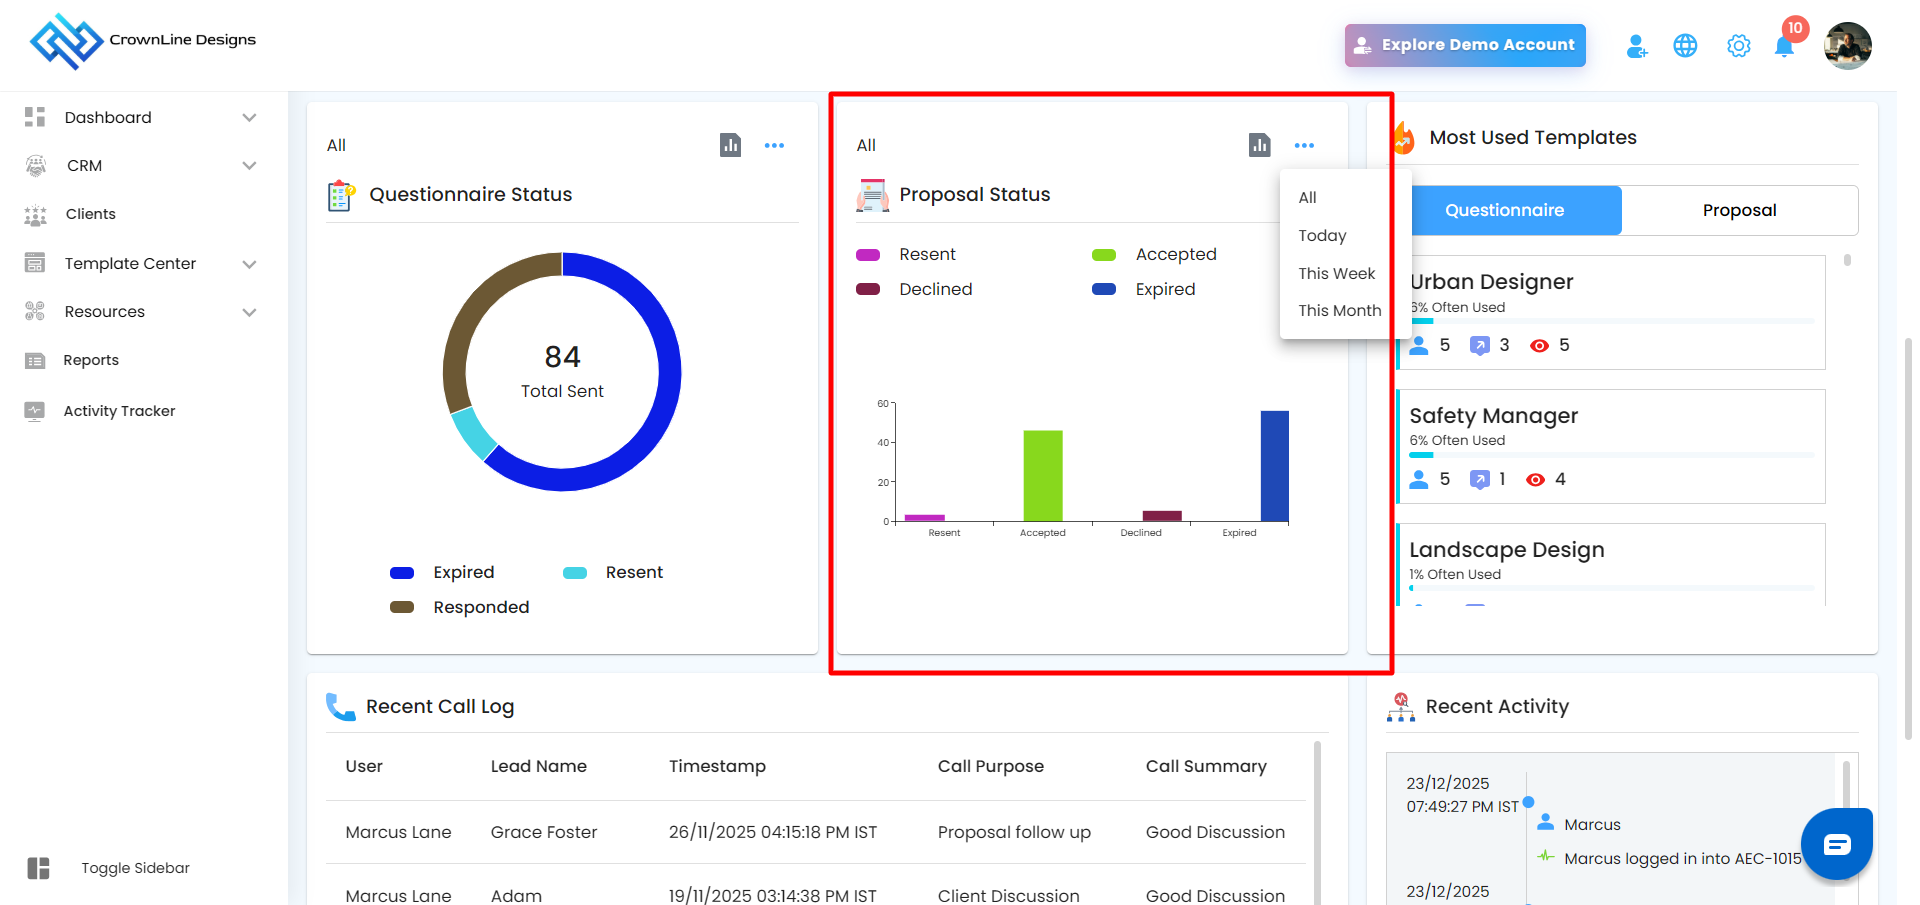Click Safety Manager user count icon
This screenshot has height=905, width=1920.
(1419, 480)
